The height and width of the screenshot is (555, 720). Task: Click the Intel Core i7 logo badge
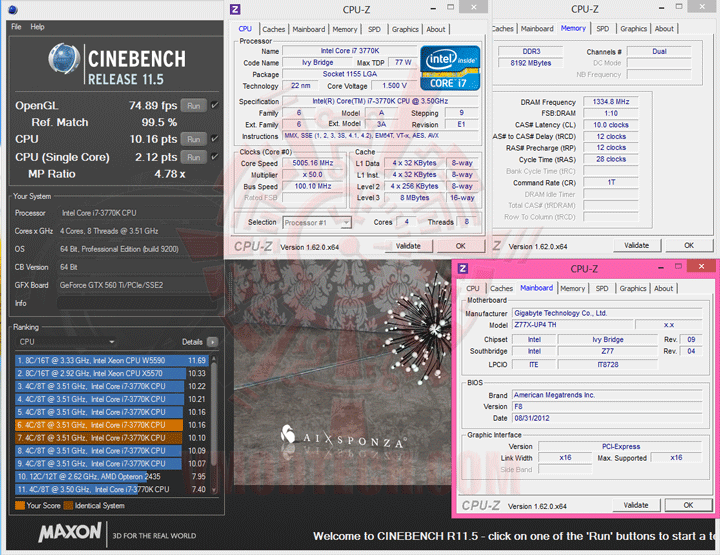[x=450, y=68]
